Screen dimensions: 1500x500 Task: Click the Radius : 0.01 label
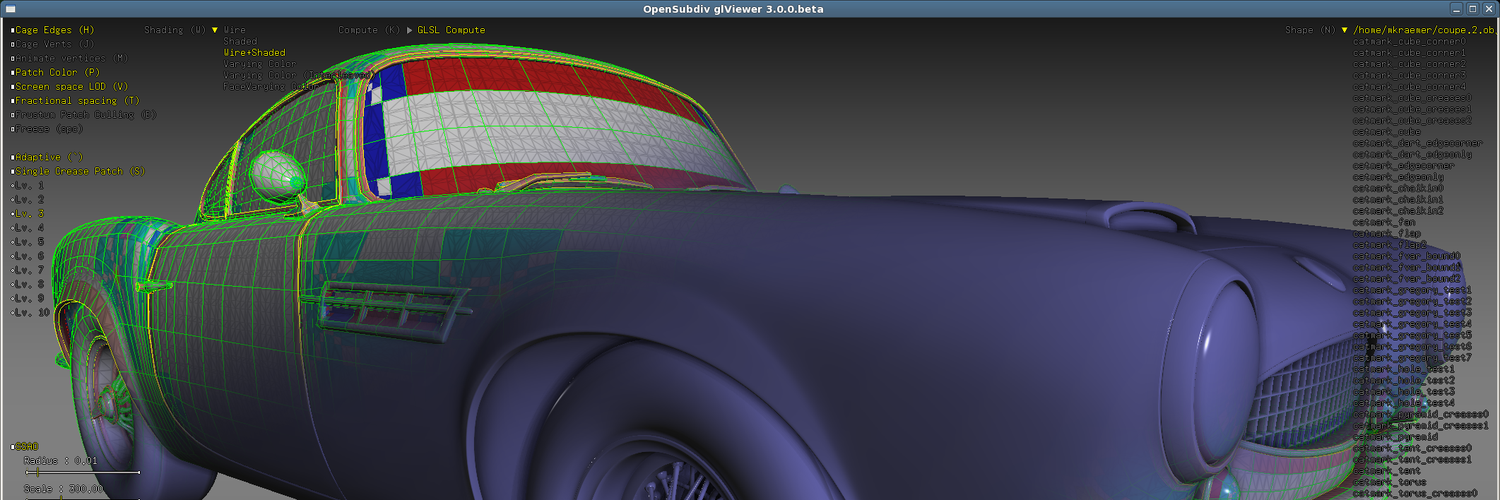tap(61, 460)
